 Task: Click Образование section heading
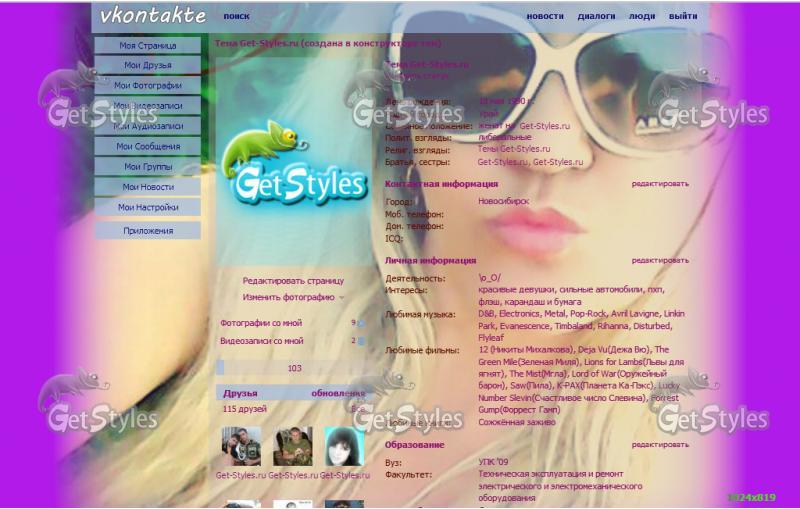point(414,445)
